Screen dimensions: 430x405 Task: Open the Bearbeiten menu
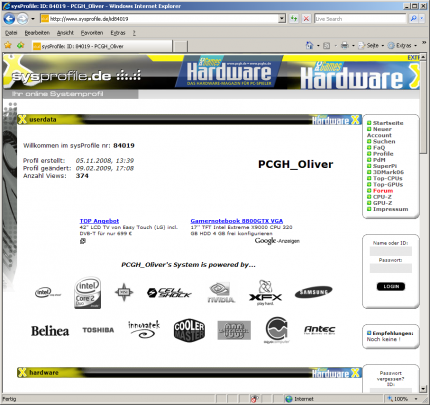point(37,33)
